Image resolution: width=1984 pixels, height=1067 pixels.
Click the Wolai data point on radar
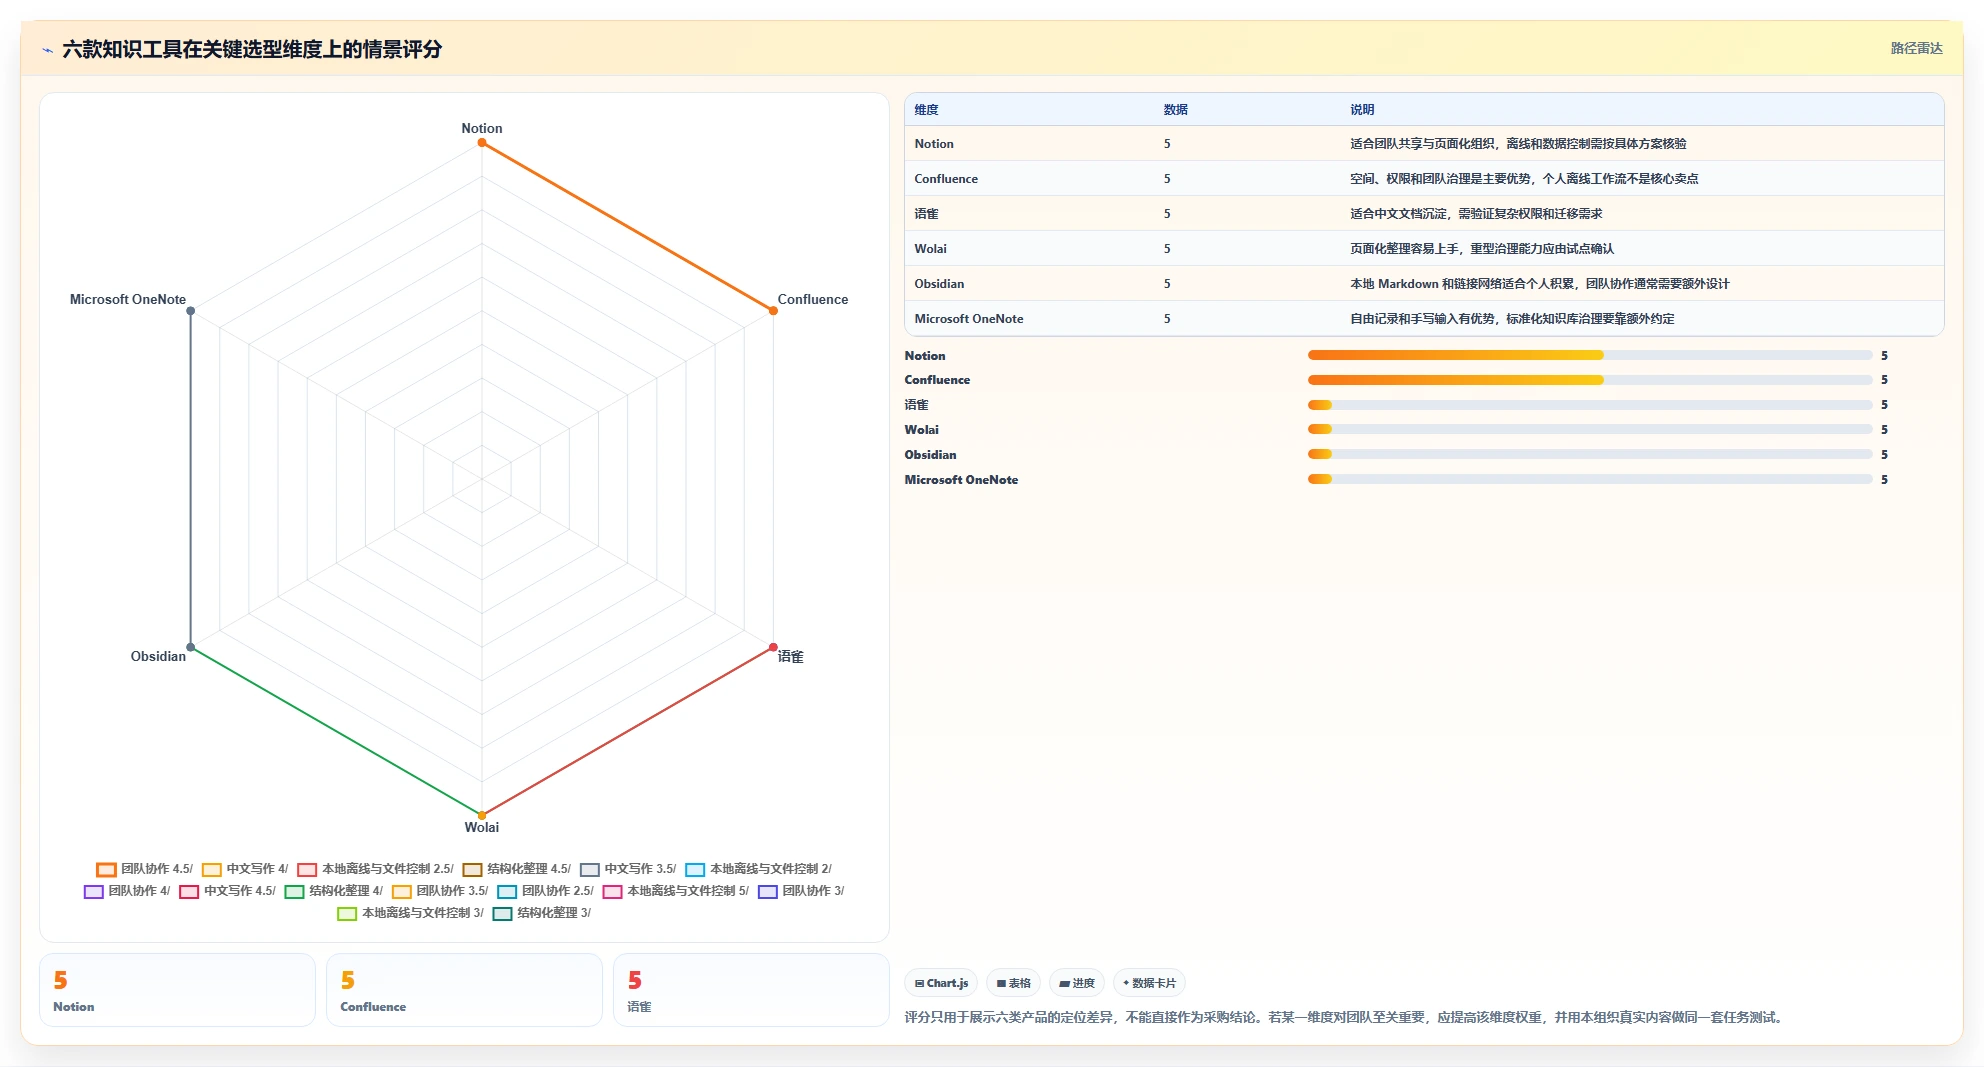point(482,815)
